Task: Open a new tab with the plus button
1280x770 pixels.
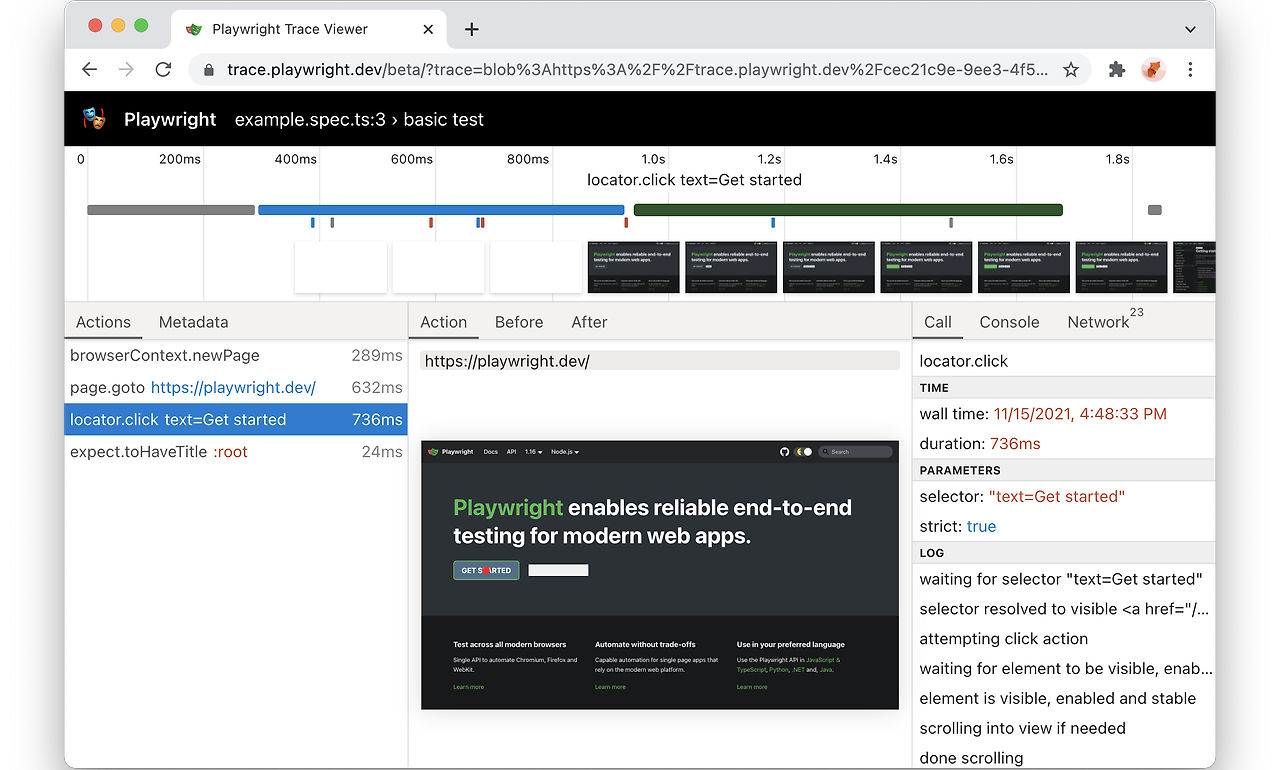Action: (472, 29)
